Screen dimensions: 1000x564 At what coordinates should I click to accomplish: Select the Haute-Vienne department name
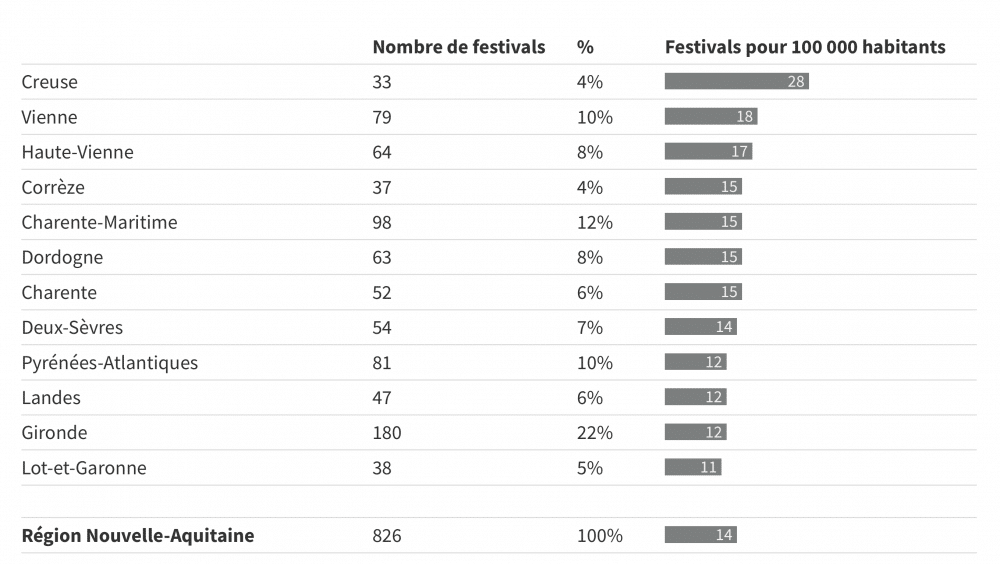coord(77,152)
